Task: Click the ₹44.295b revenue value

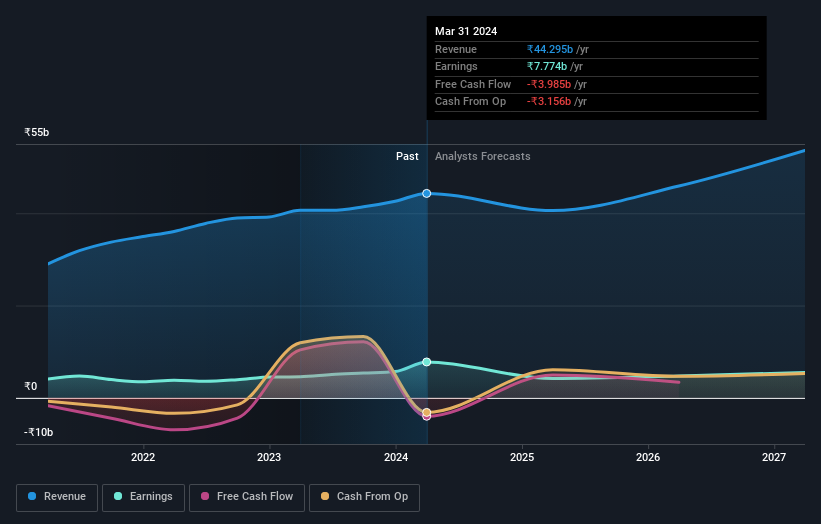Action: click(550, 49)
